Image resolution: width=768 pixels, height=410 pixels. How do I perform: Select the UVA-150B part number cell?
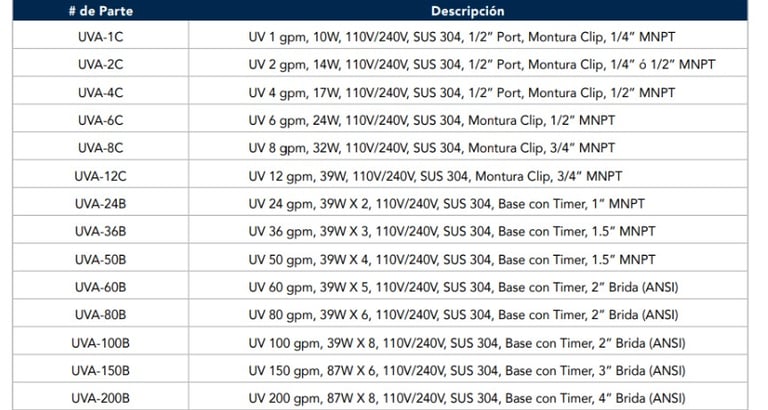pyautogui.click(x=100, y=371)
